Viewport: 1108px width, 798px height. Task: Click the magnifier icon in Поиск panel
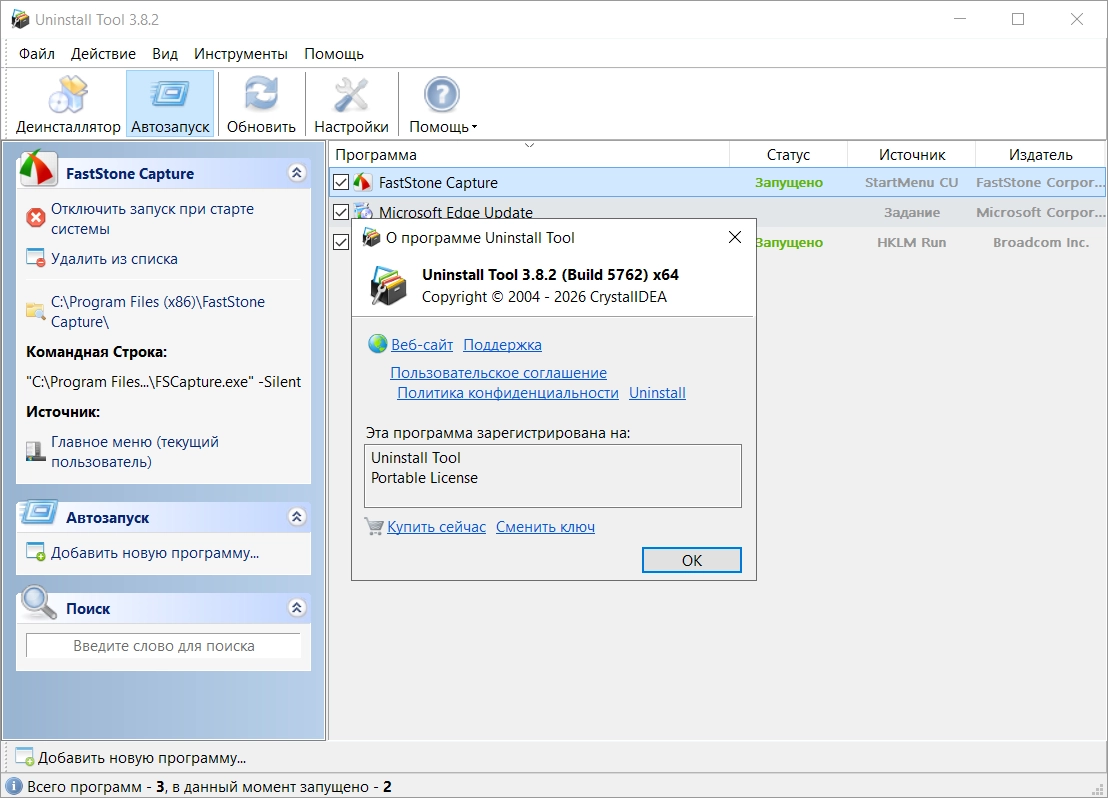(x=38, y=603)
